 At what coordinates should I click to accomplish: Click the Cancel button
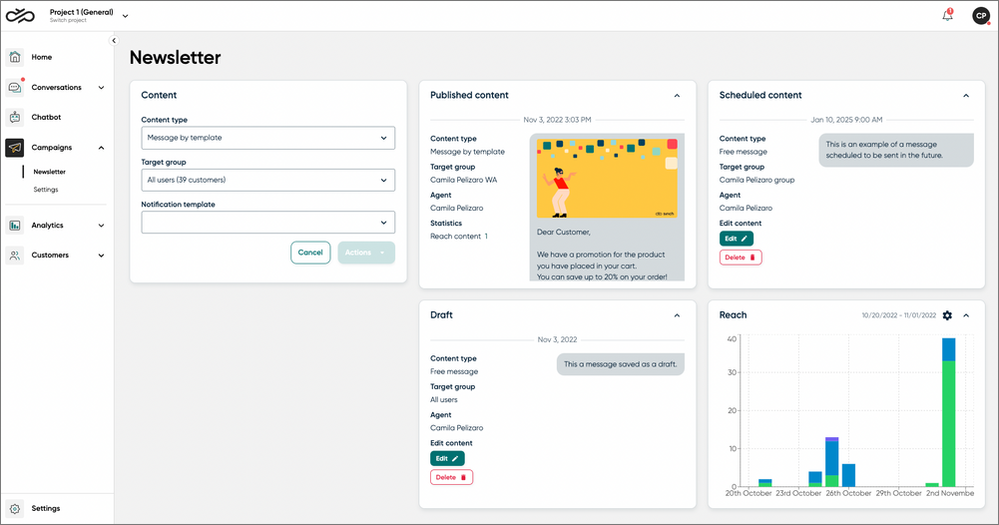click(310, 252)
